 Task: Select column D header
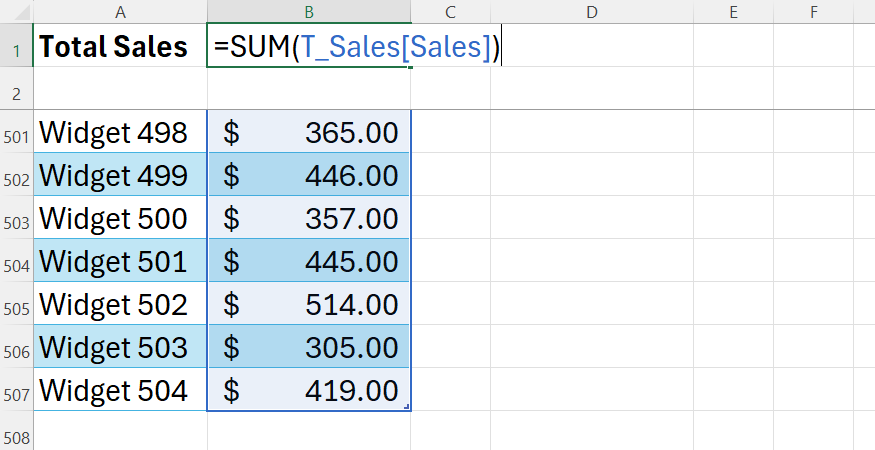coord(592,11)
